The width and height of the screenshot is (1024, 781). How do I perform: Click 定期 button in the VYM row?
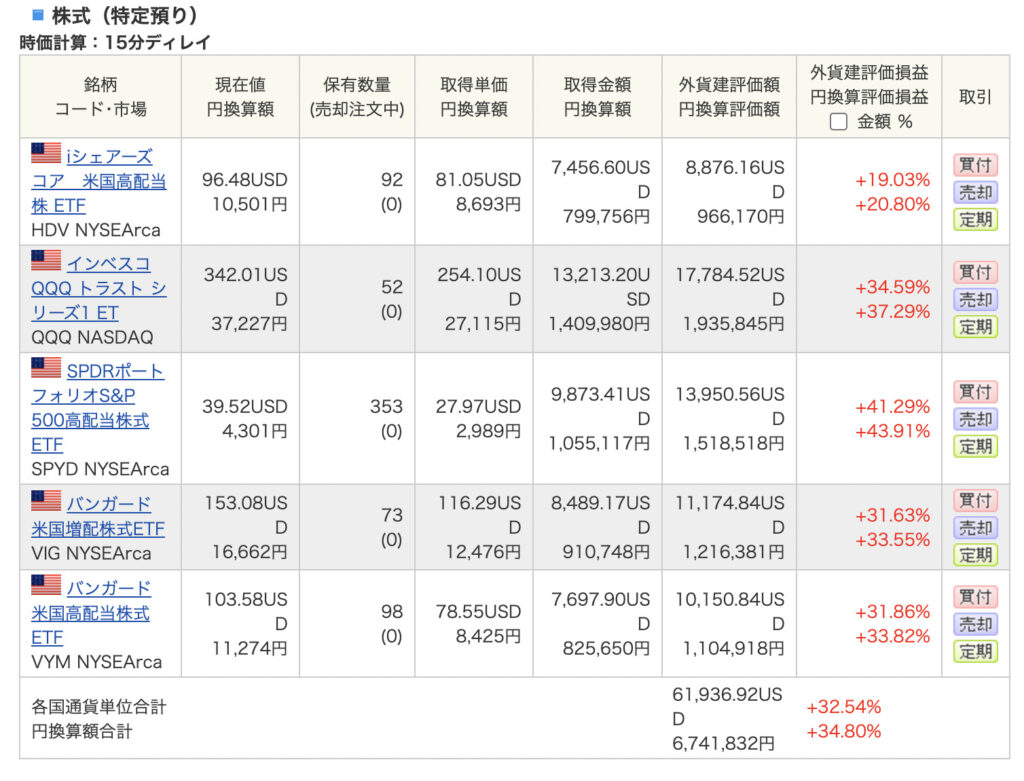tap(975, 652)
